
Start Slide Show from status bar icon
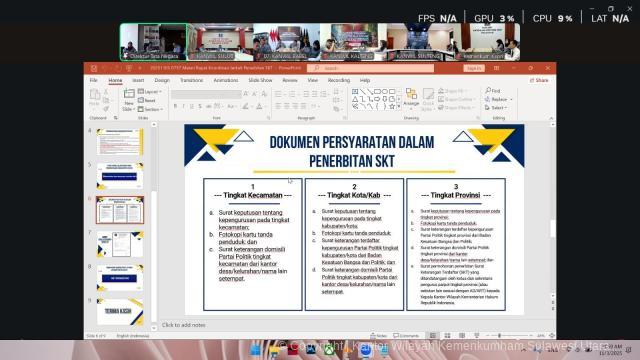[476, 336]
